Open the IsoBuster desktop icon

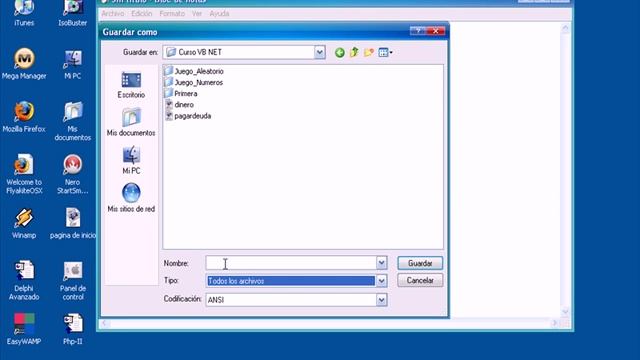[x=72, y=13]
